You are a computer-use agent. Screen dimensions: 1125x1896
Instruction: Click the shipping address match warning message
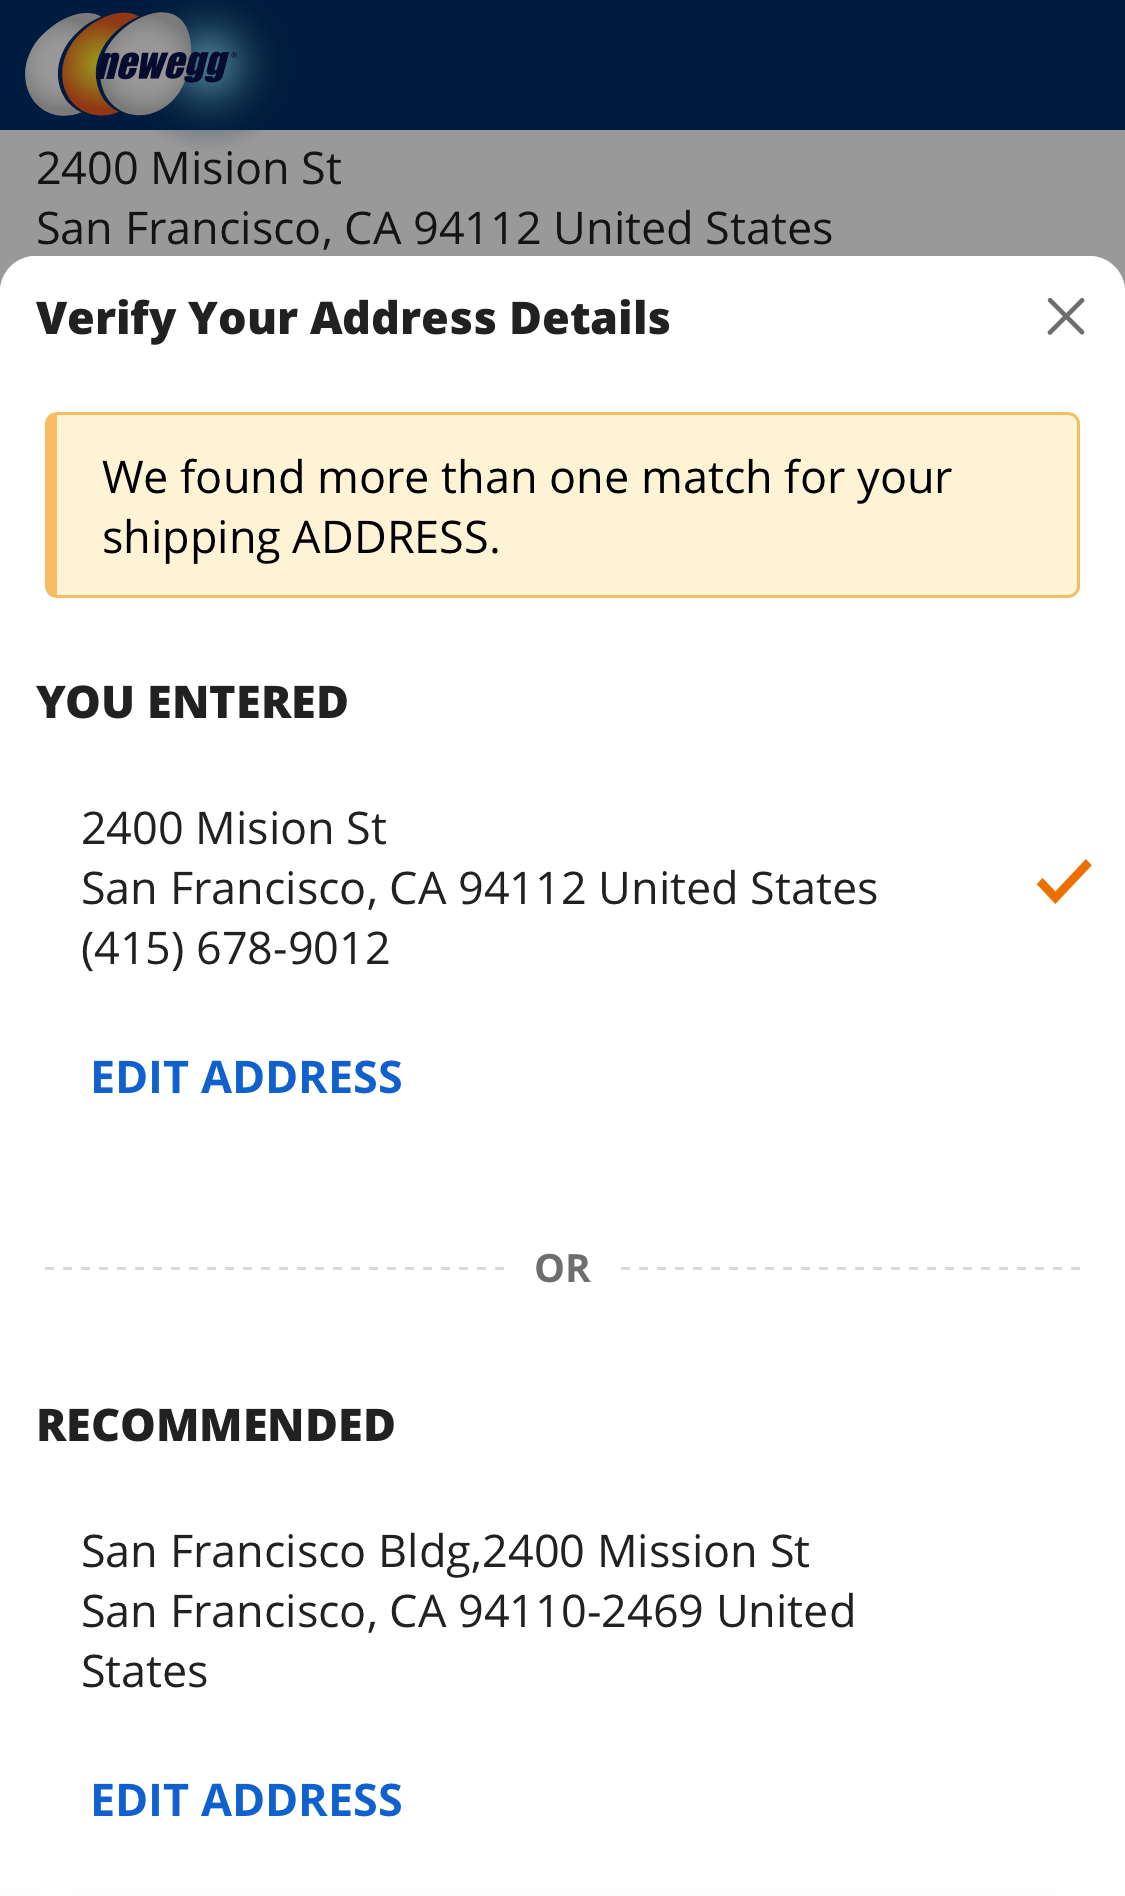[528, 505]
